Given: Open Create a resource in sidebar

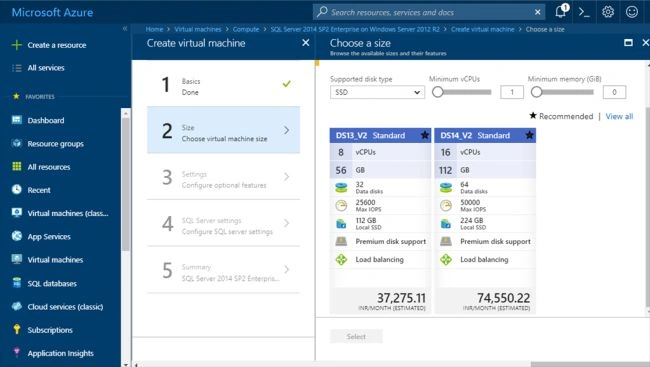Looking at the screenshot, I should point(57,45).
